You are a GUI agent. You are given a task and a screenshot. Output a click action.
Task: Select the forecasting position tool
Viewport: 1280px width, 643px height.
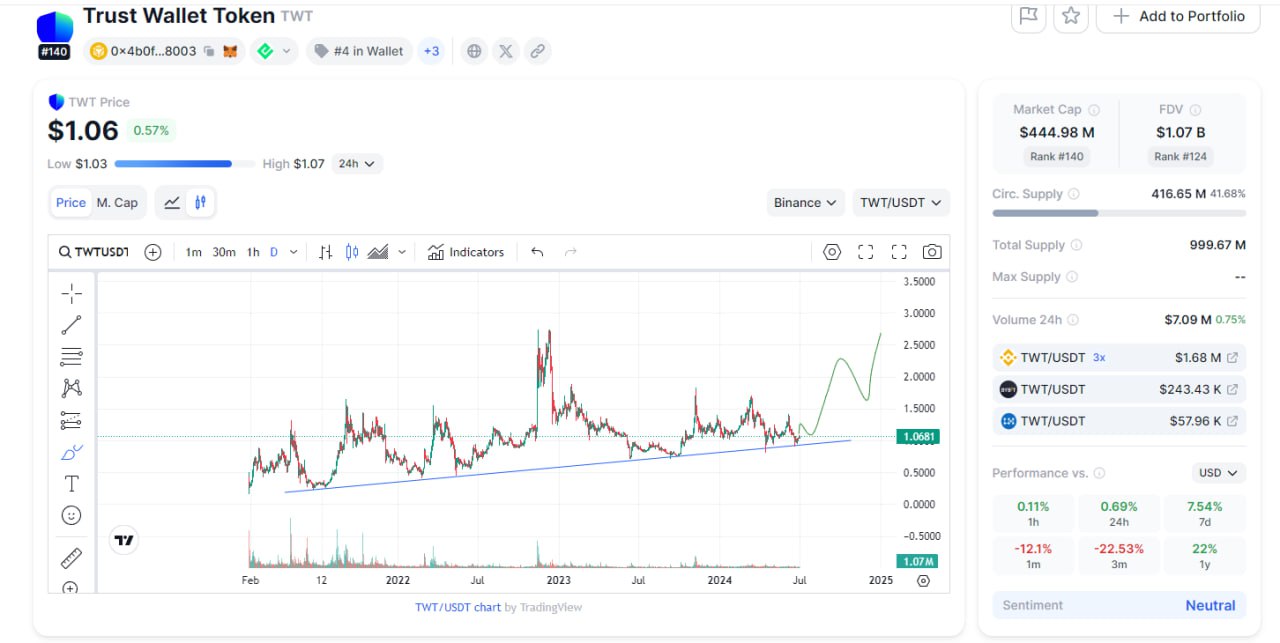(x=72, y=420)
